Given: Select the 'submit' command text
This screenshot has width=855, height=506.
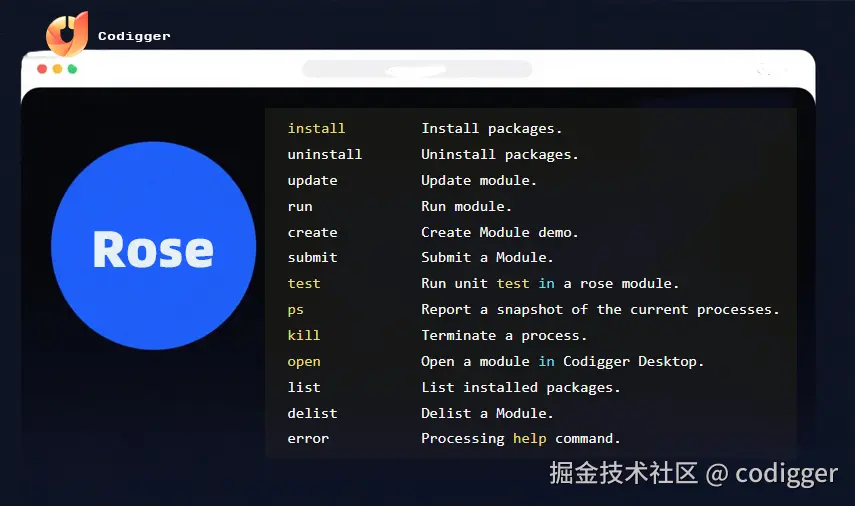Looking at the screenshot, I should (x=312, y=257).
